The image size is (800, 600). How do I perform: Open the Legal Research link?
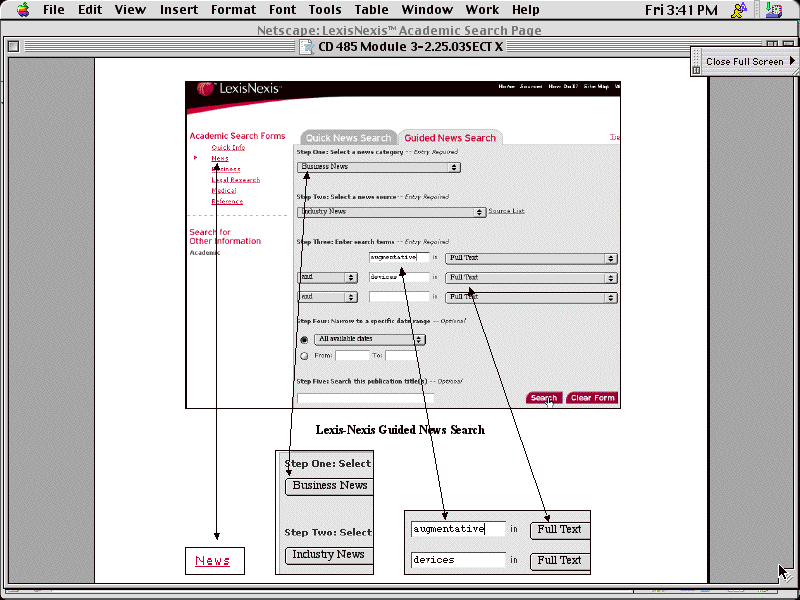(236, 180)
